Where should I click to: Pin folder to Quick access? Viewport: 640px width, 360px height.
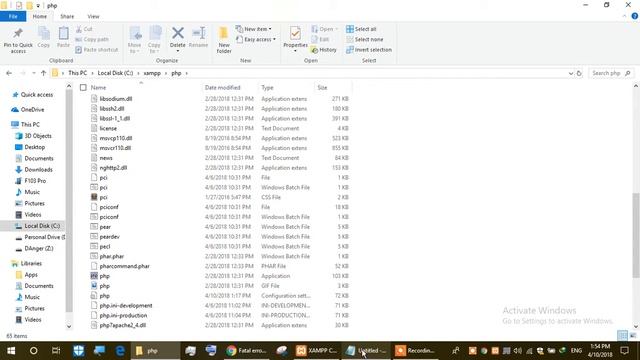click(18, 40)
